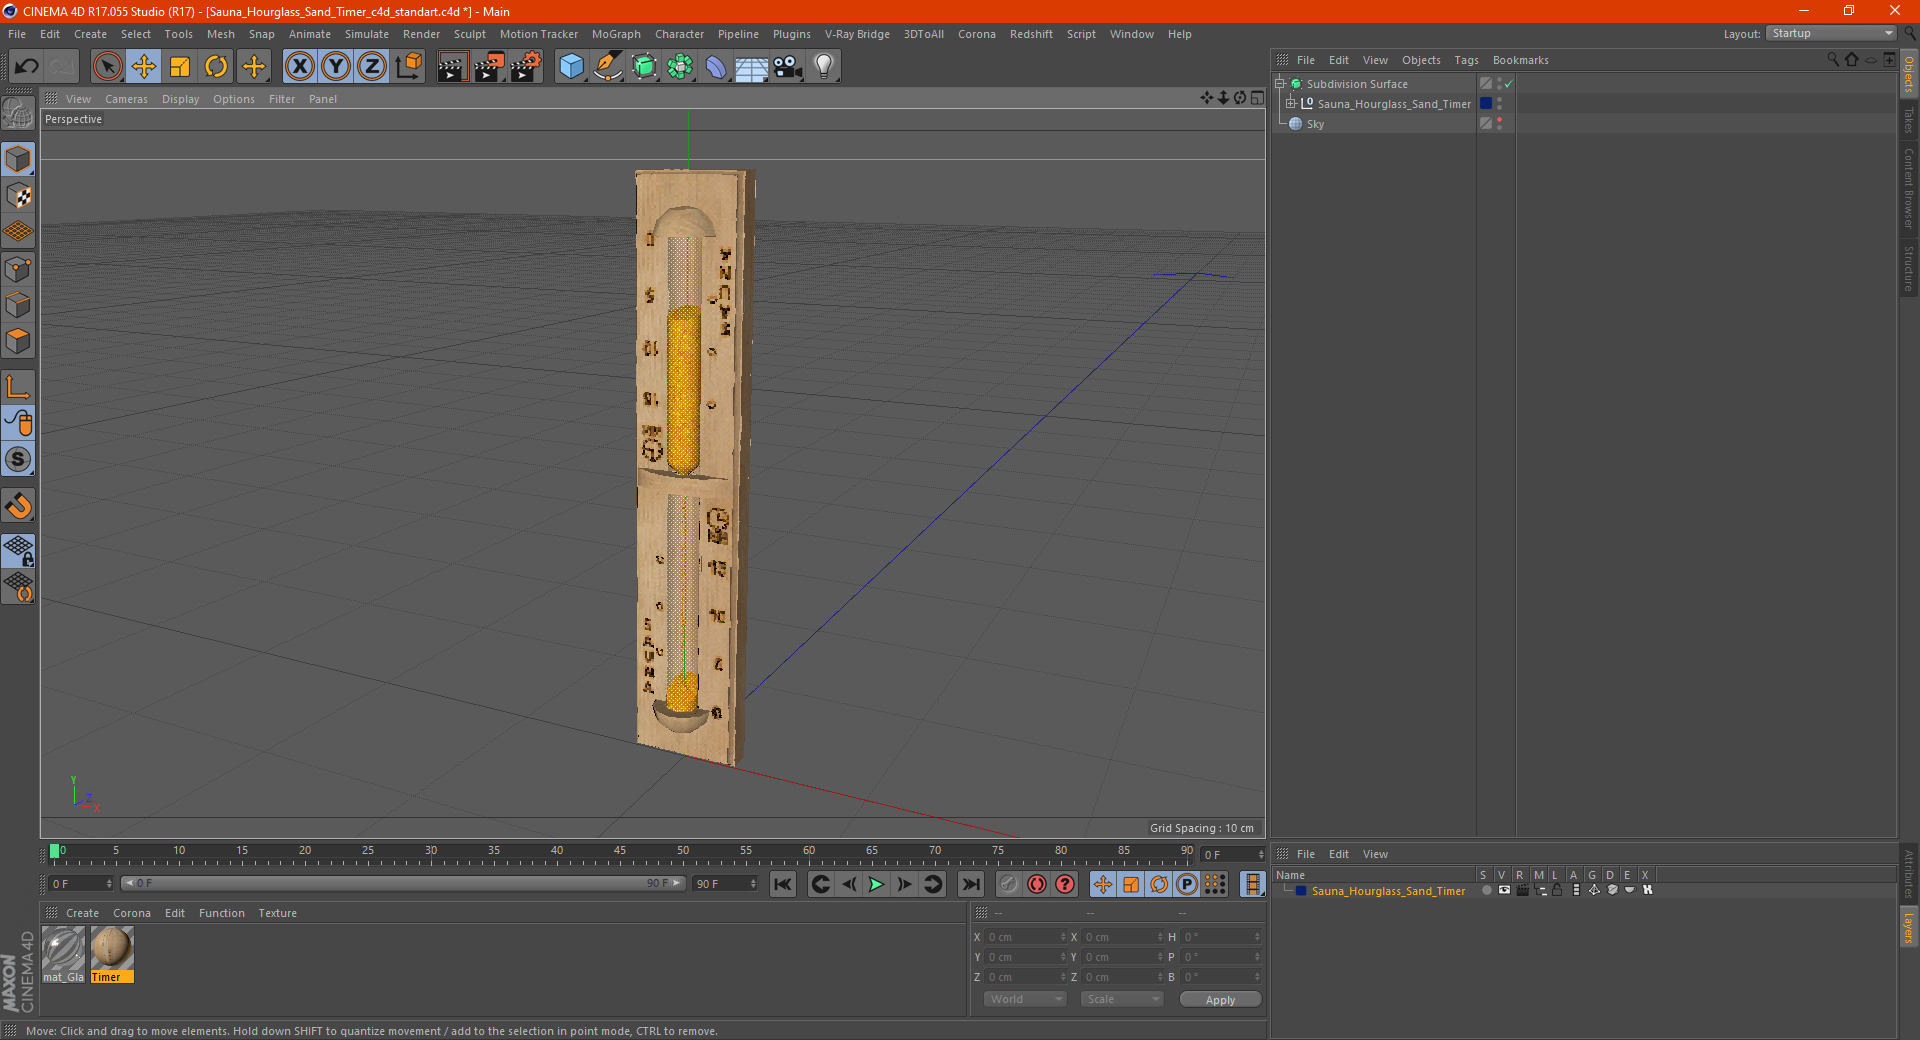The image size is (1920, 1040).
Task: Switch to the Takes side tab
Action: point(1908,120)
